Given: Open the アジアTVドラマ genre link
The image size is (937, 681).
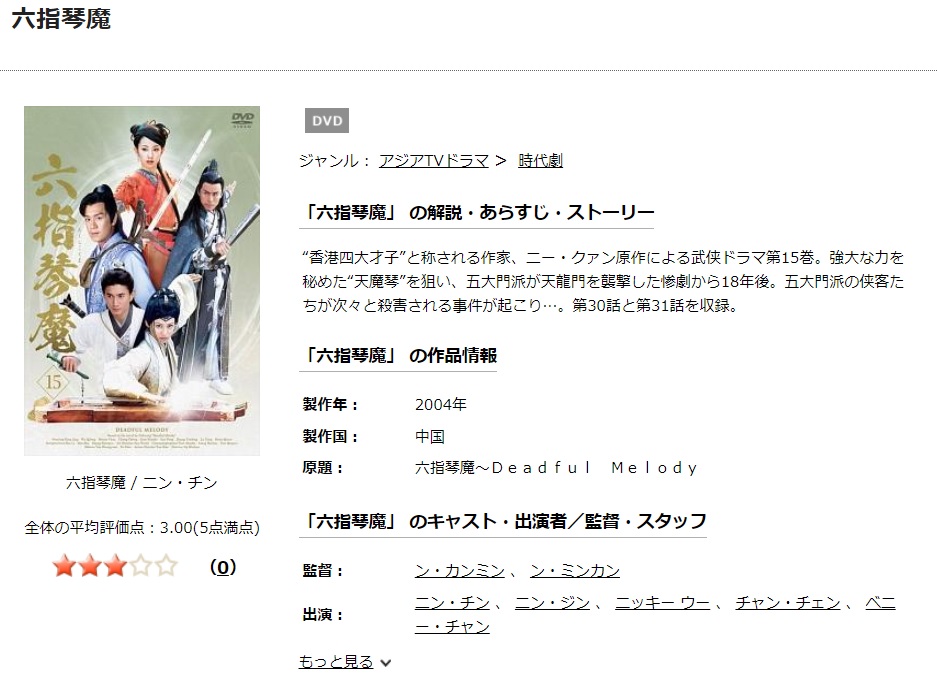Looking at the screenshot, I should click(x=434, y=161).
